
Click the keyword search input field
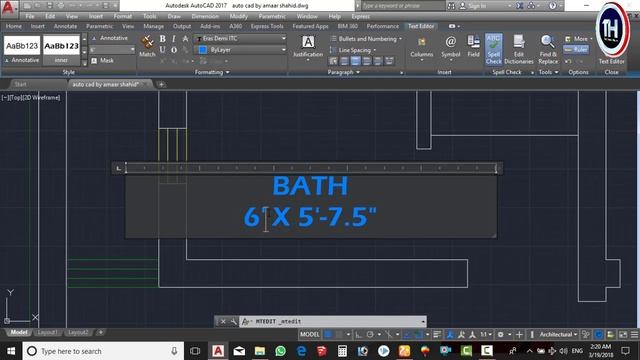tap(402, 6)
